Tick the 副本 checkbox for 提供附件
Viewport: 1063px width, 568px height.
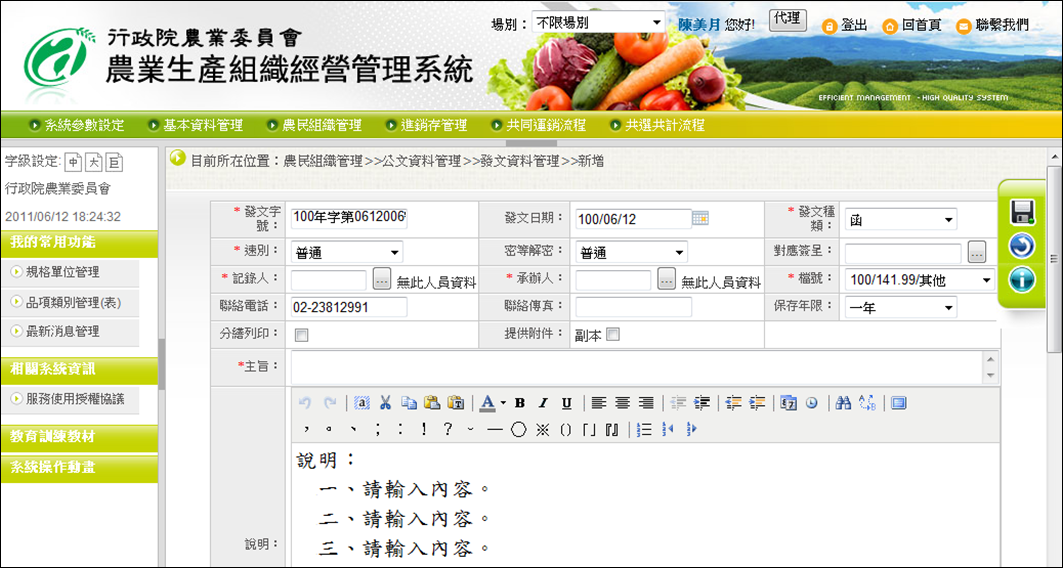point(613,334)
